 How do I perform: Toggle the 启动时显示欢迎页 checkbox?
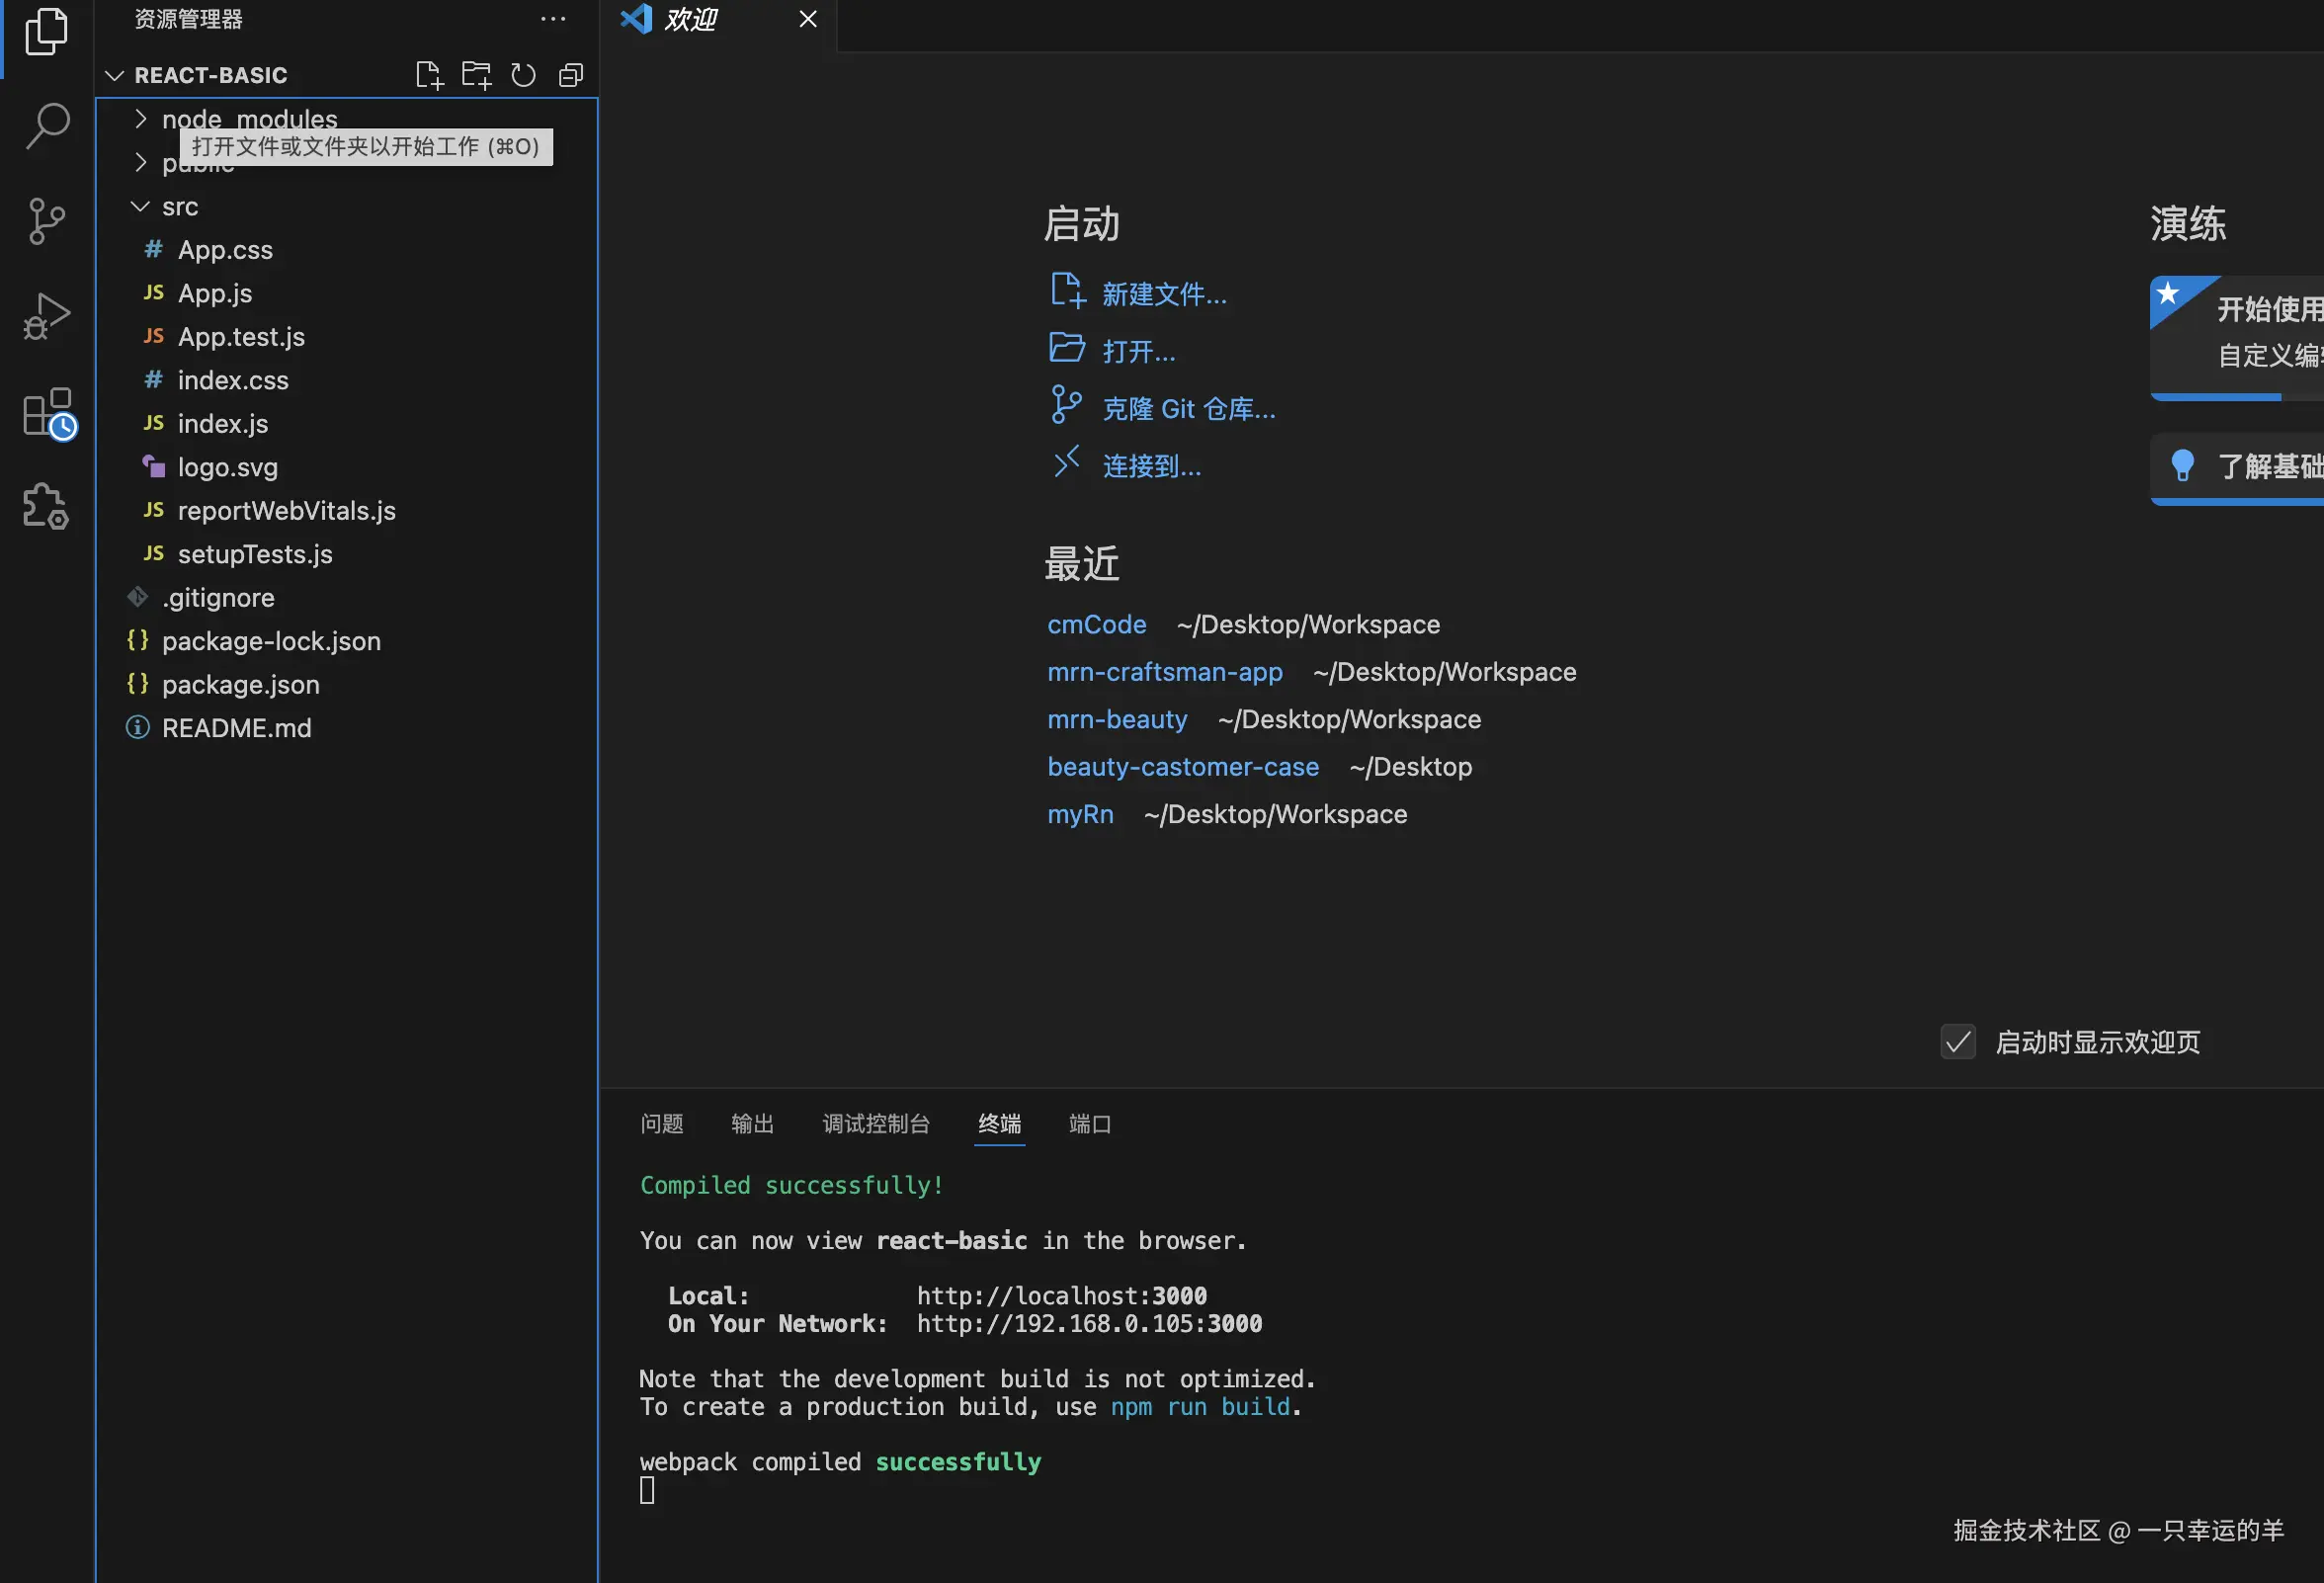1958,1042
